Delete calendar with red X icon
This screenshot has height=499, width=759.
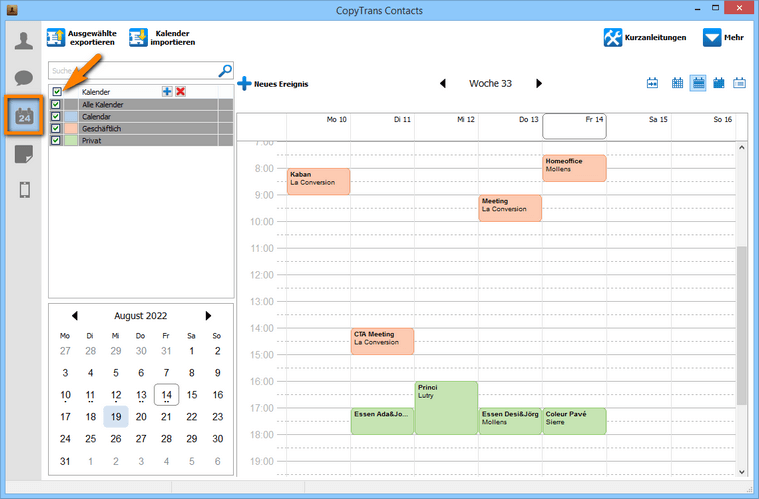(x=181, y=91)
